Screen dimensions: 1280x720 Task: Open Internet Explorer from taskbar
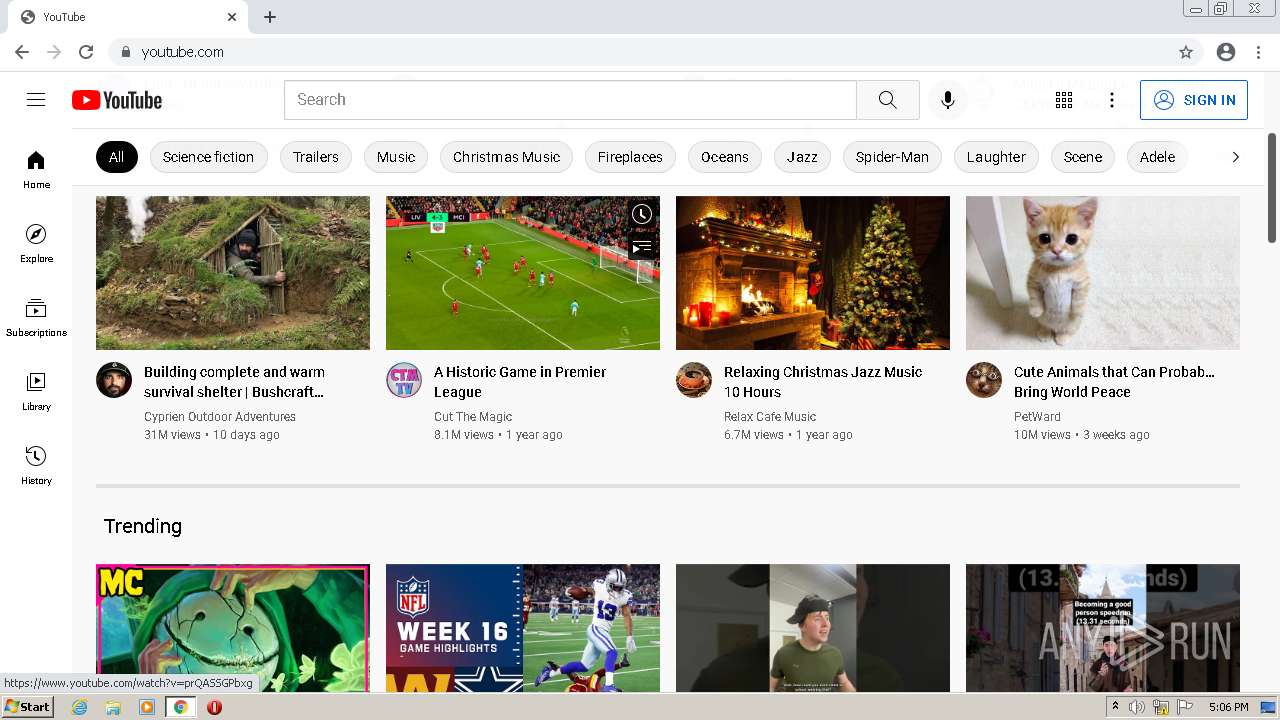[x=80, y=707]
